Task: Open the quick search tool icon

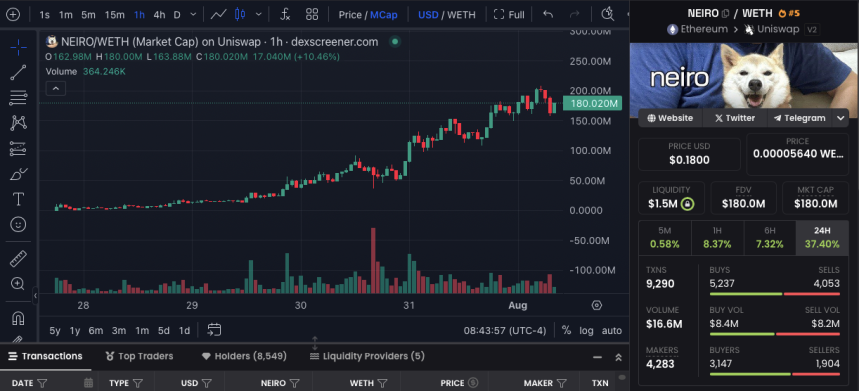Action: (607, 14)
